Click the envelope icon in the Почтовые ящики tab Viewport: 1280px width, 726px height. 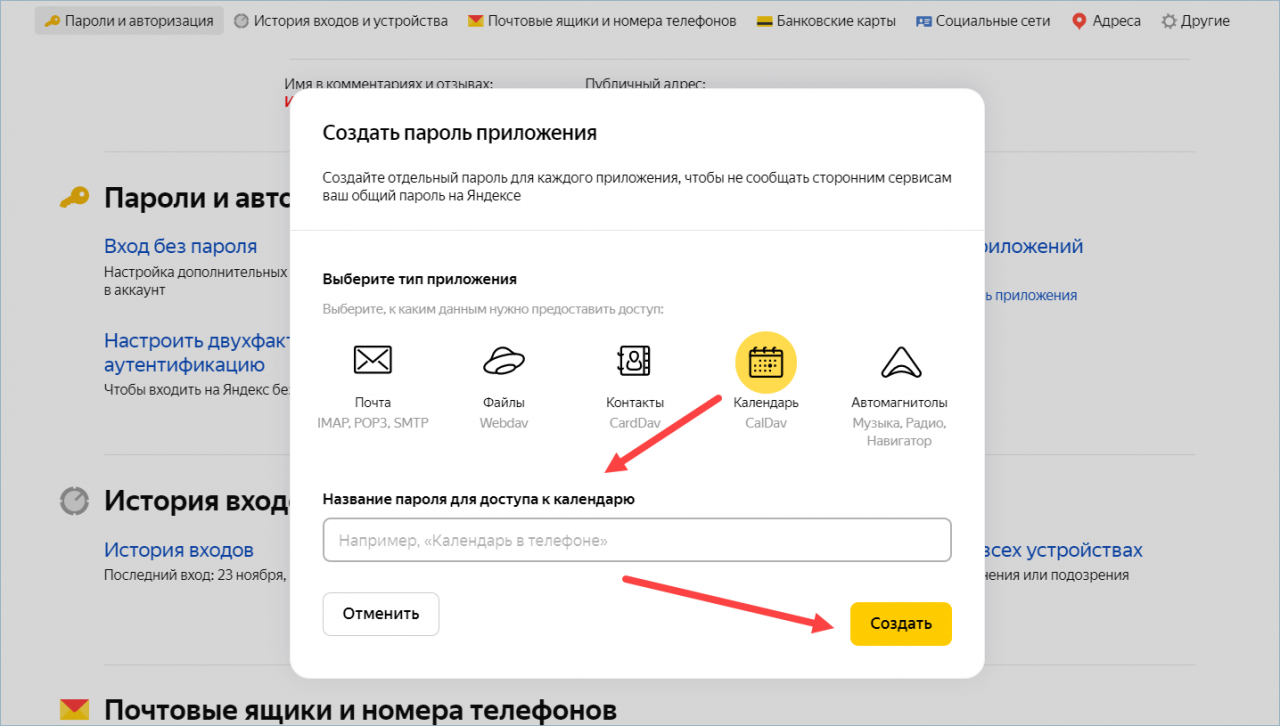pyautogui.click(x=476, y=21)
